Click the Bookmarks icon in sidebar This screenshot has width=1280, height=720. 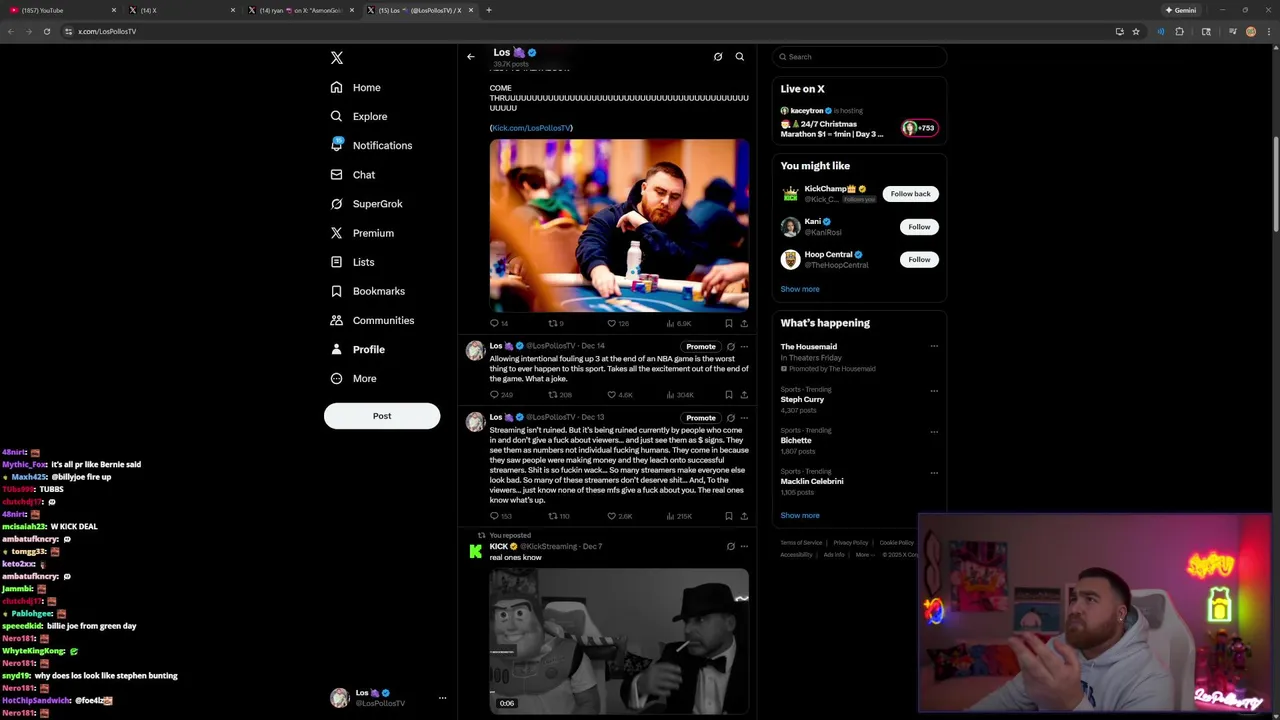(x=337, y=291)
